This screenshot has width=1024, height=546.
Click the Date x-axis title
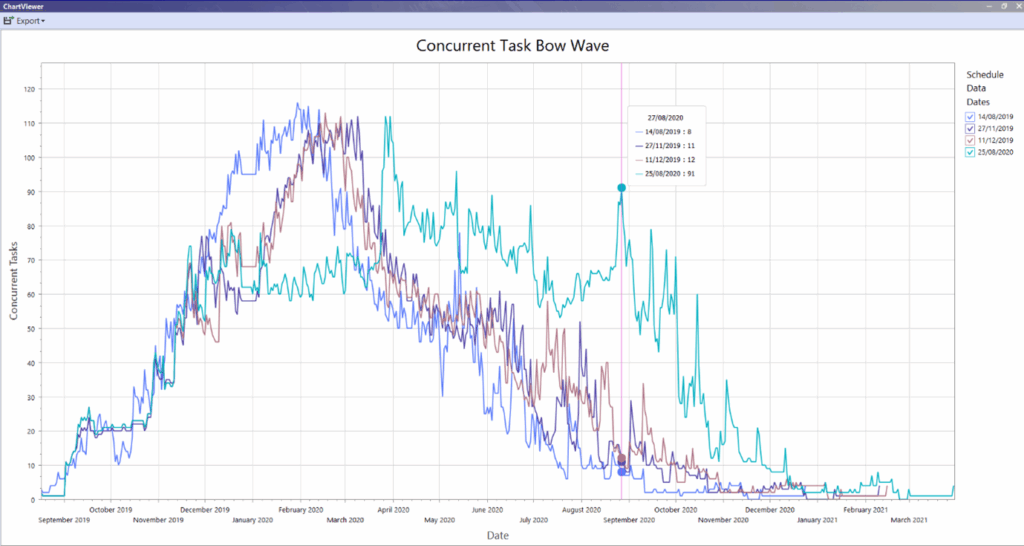click(x=498, y=536)
